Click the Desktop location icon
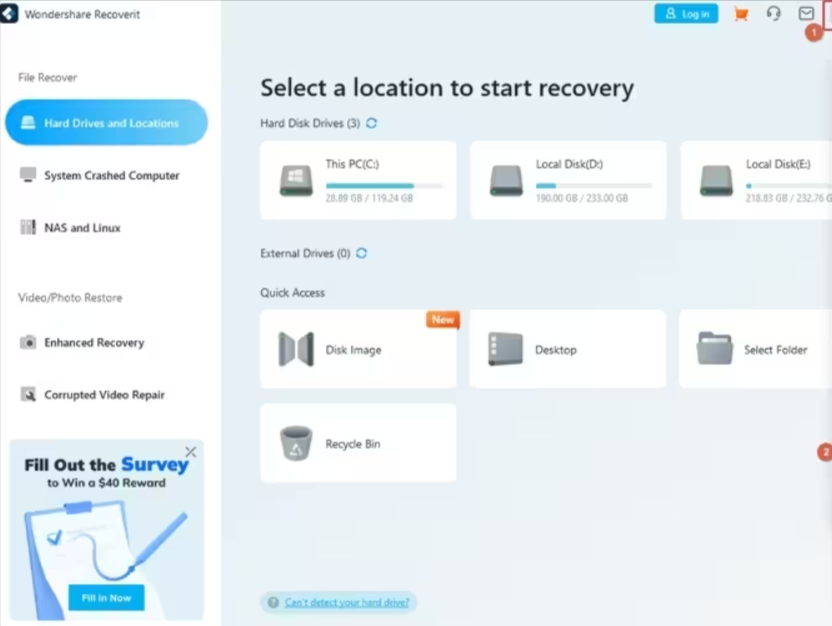The height and width of the screenshot is (626, 832). point(505,349)
